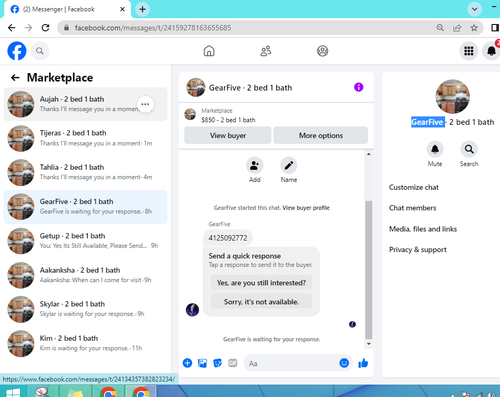The height and width of the screenshot is (397, 500).
Task: Click the share page icon in address bar
Action: (x=457, y=28)
